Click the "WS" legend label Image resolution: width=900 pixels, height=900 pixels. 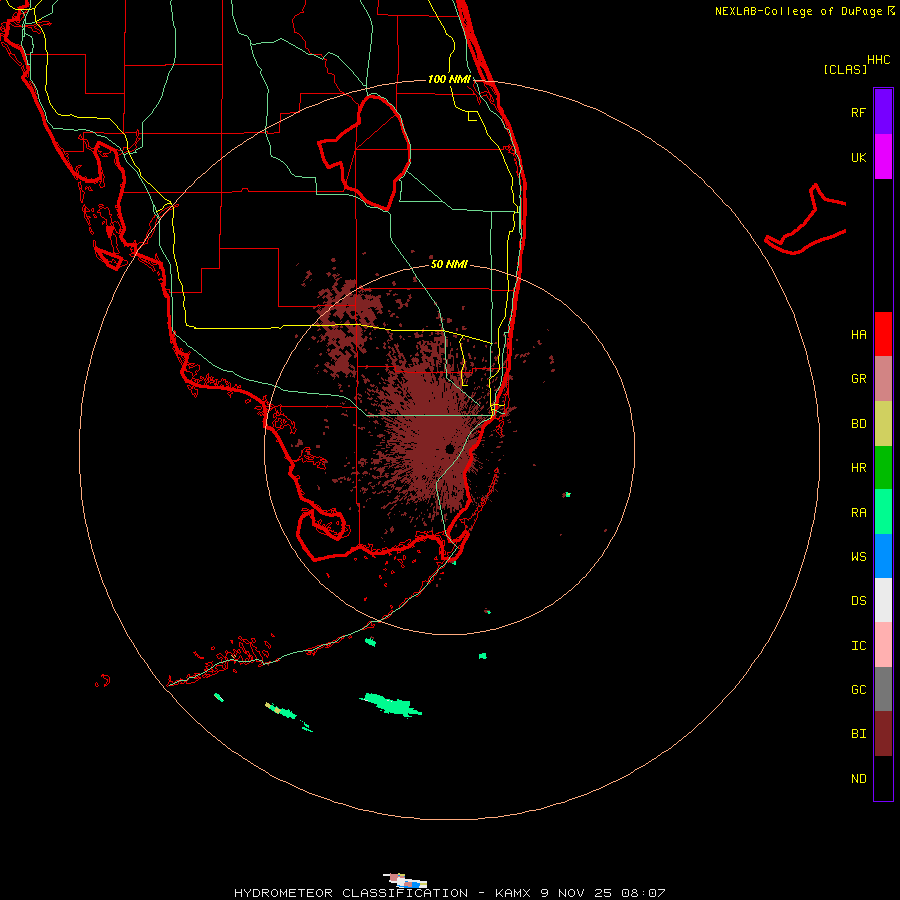[858, 556]
